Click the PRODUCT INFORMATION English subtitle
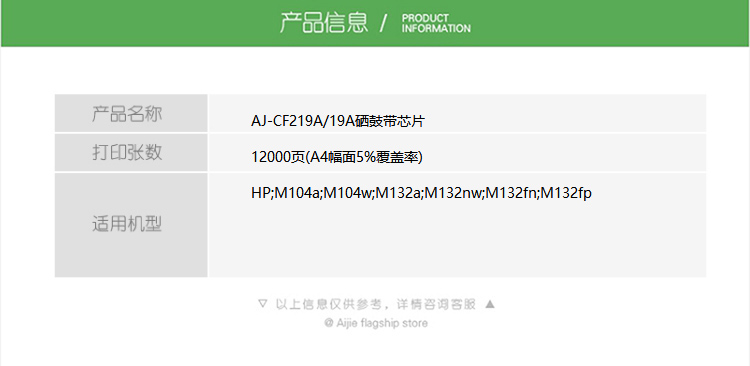Viewport: 750px width, 366px height. tap(436, 23)
